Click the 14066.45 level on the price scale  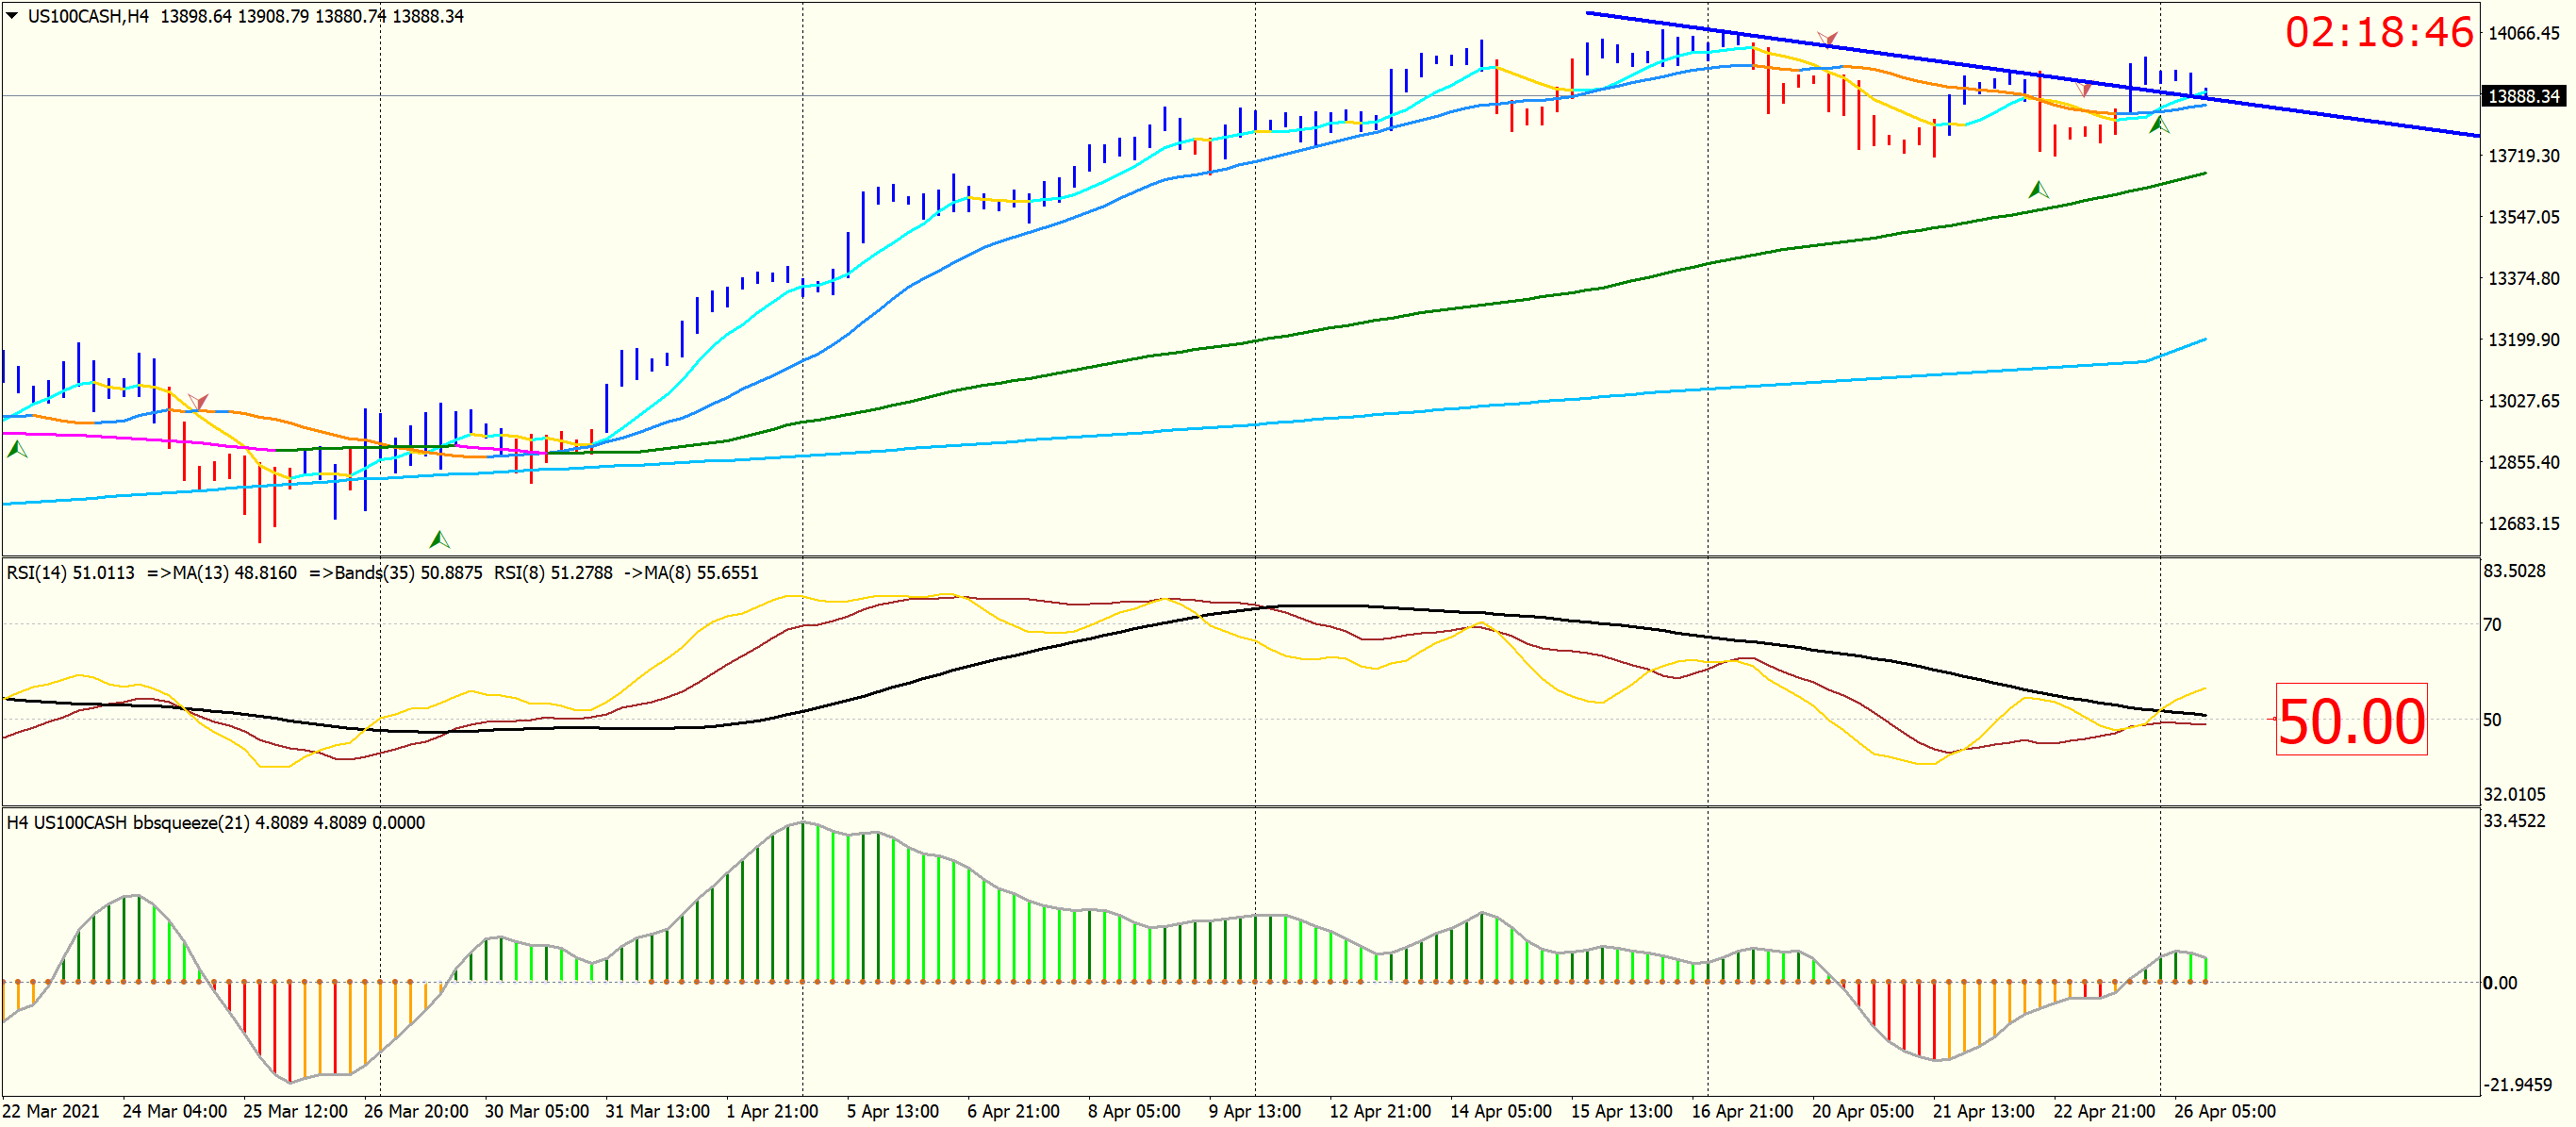(x=2524, y=33)
